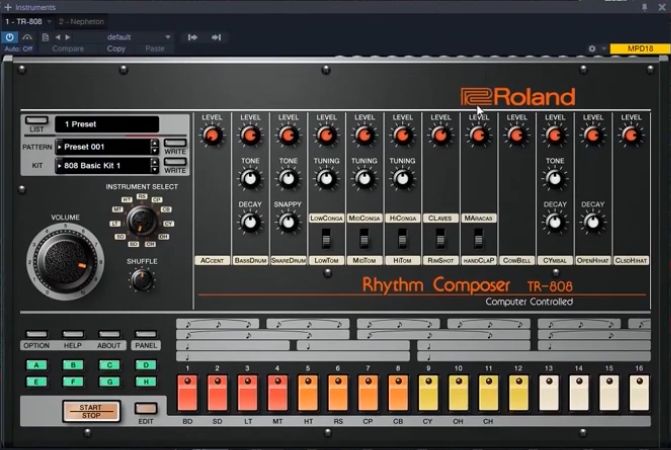
Task: Click the SHUFFLE knob
Action: (x=142, y=280)
